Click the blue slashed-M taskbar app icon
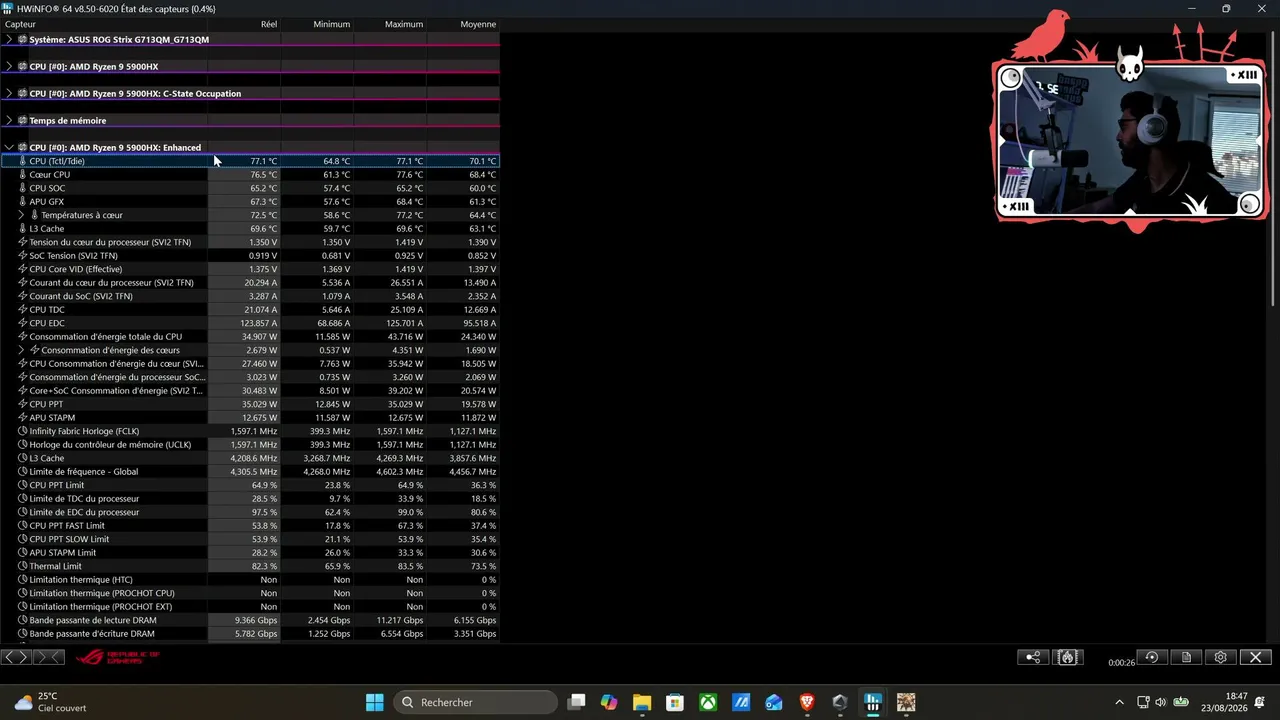 click(x=741, y=702)
